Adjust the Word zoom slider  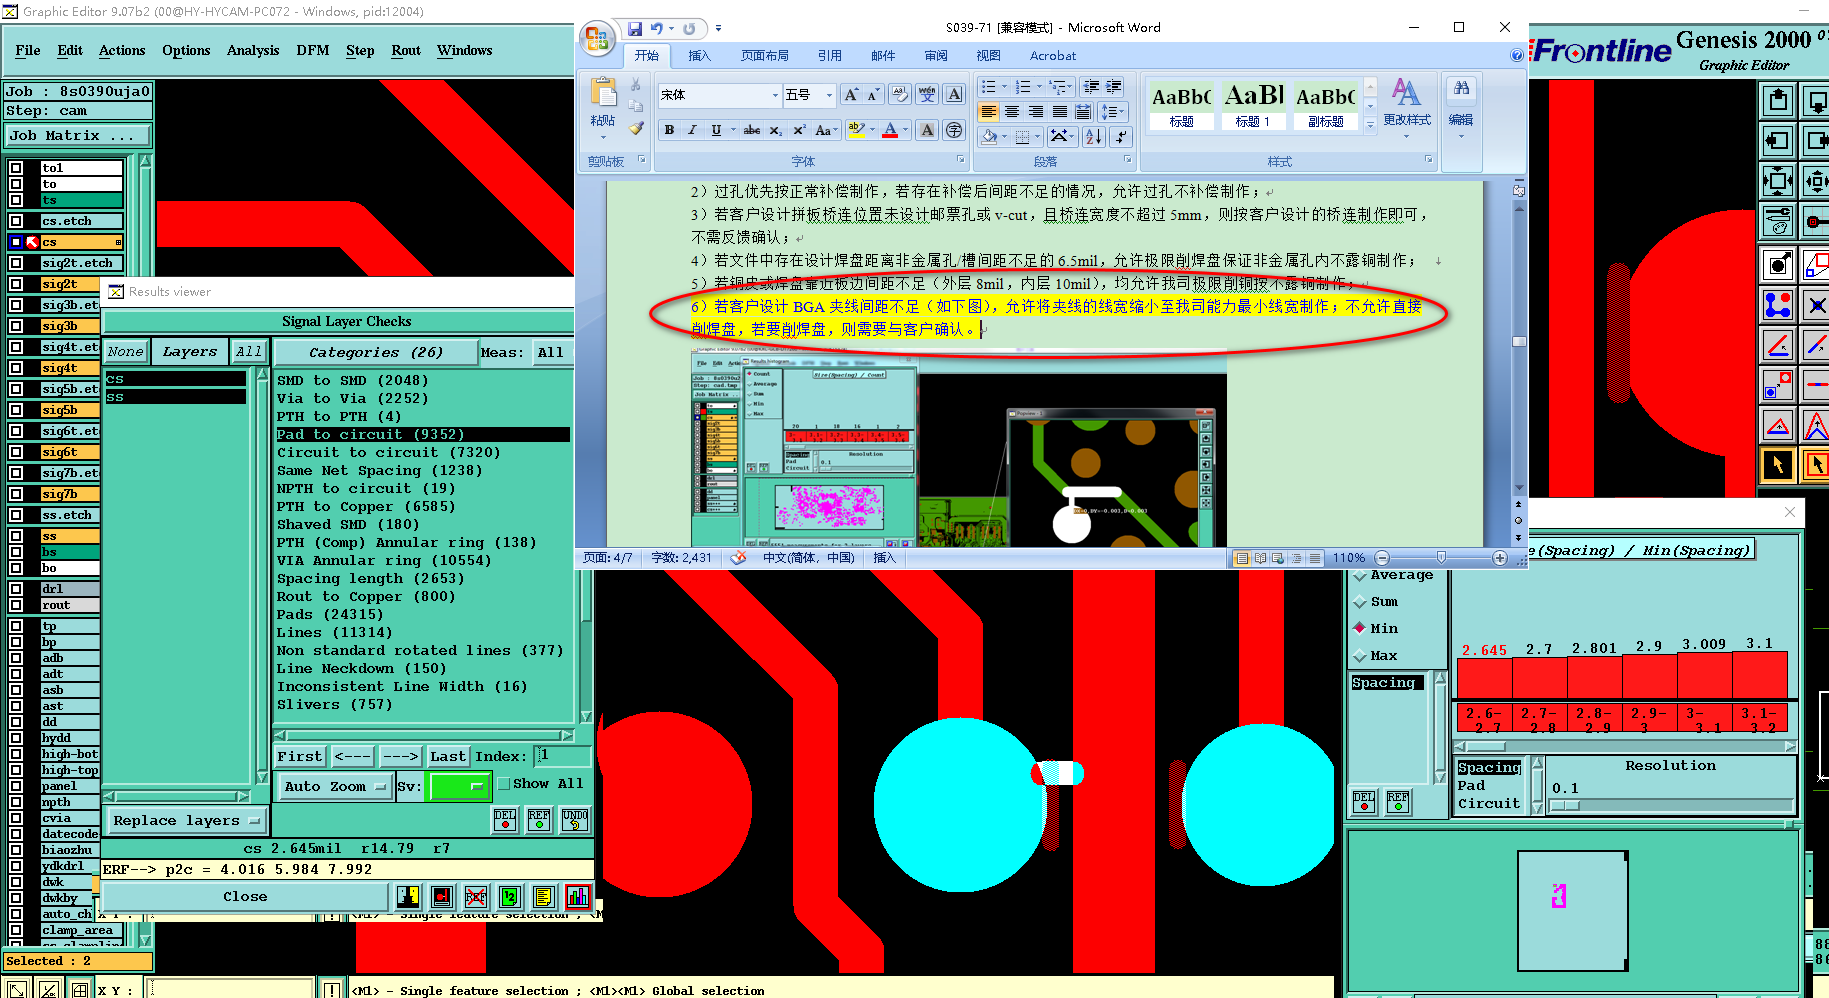click(1441, 558)
